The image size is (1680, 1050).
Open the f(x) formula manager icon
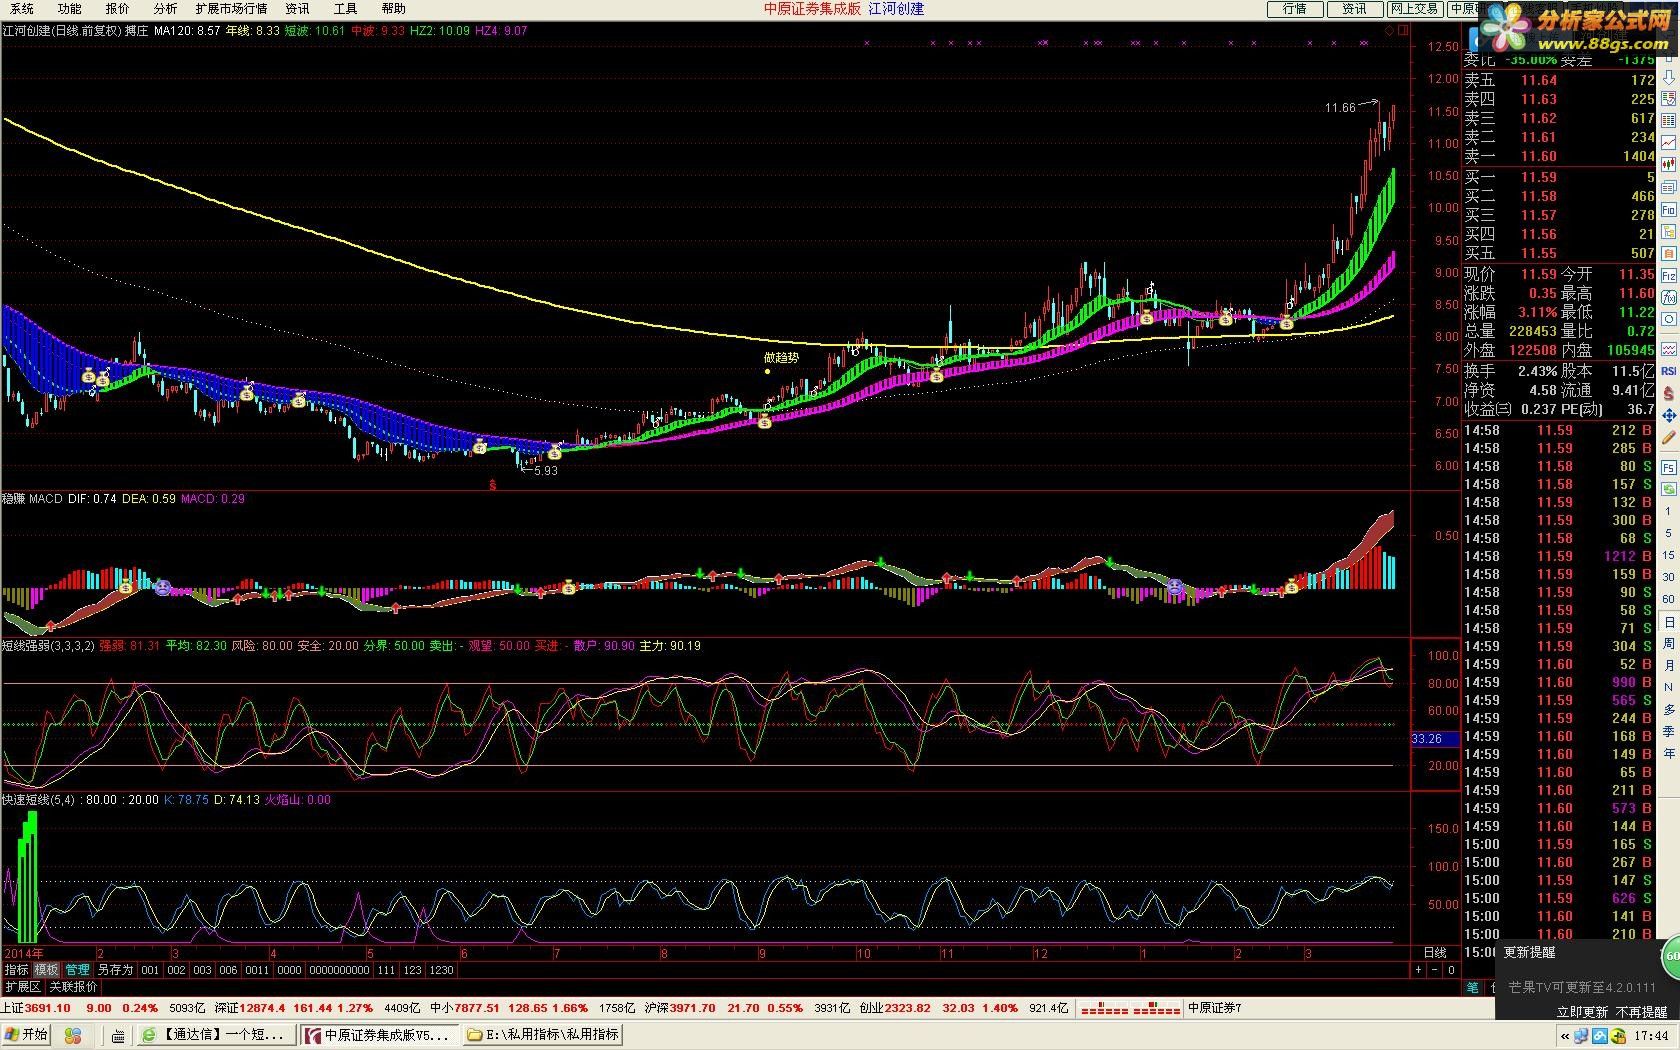(x=1668, y=298)
